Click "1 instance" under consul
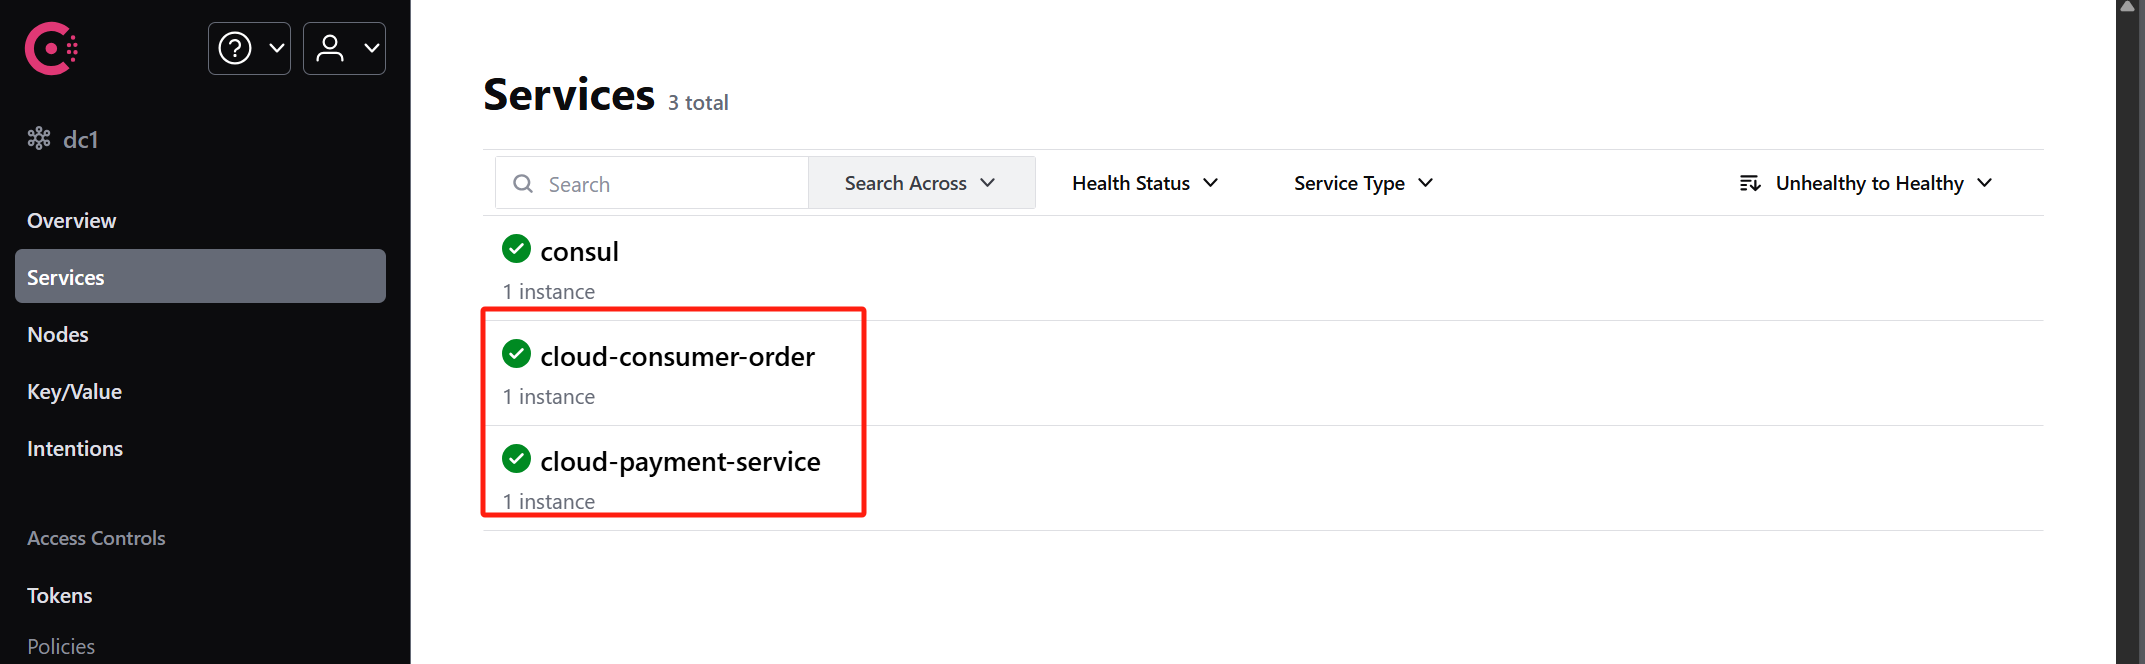Image resolution: width=2145 pixels, height=664 pixels. [548, 291]
